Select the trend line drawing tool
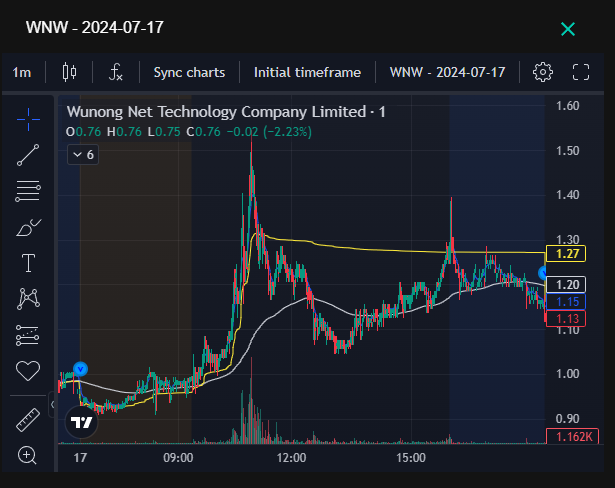The width and height of the screenshot is (615, 488). (x=28, y=155)
